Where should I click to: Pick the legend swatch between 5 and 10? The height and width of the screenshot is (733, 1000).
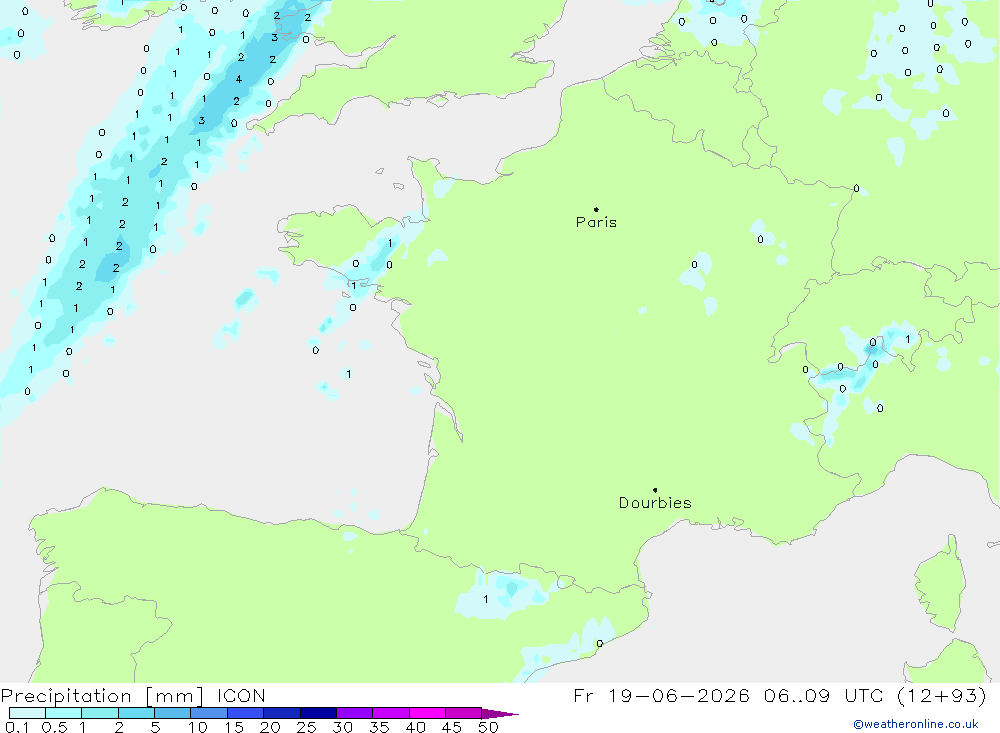click(173, 713)
